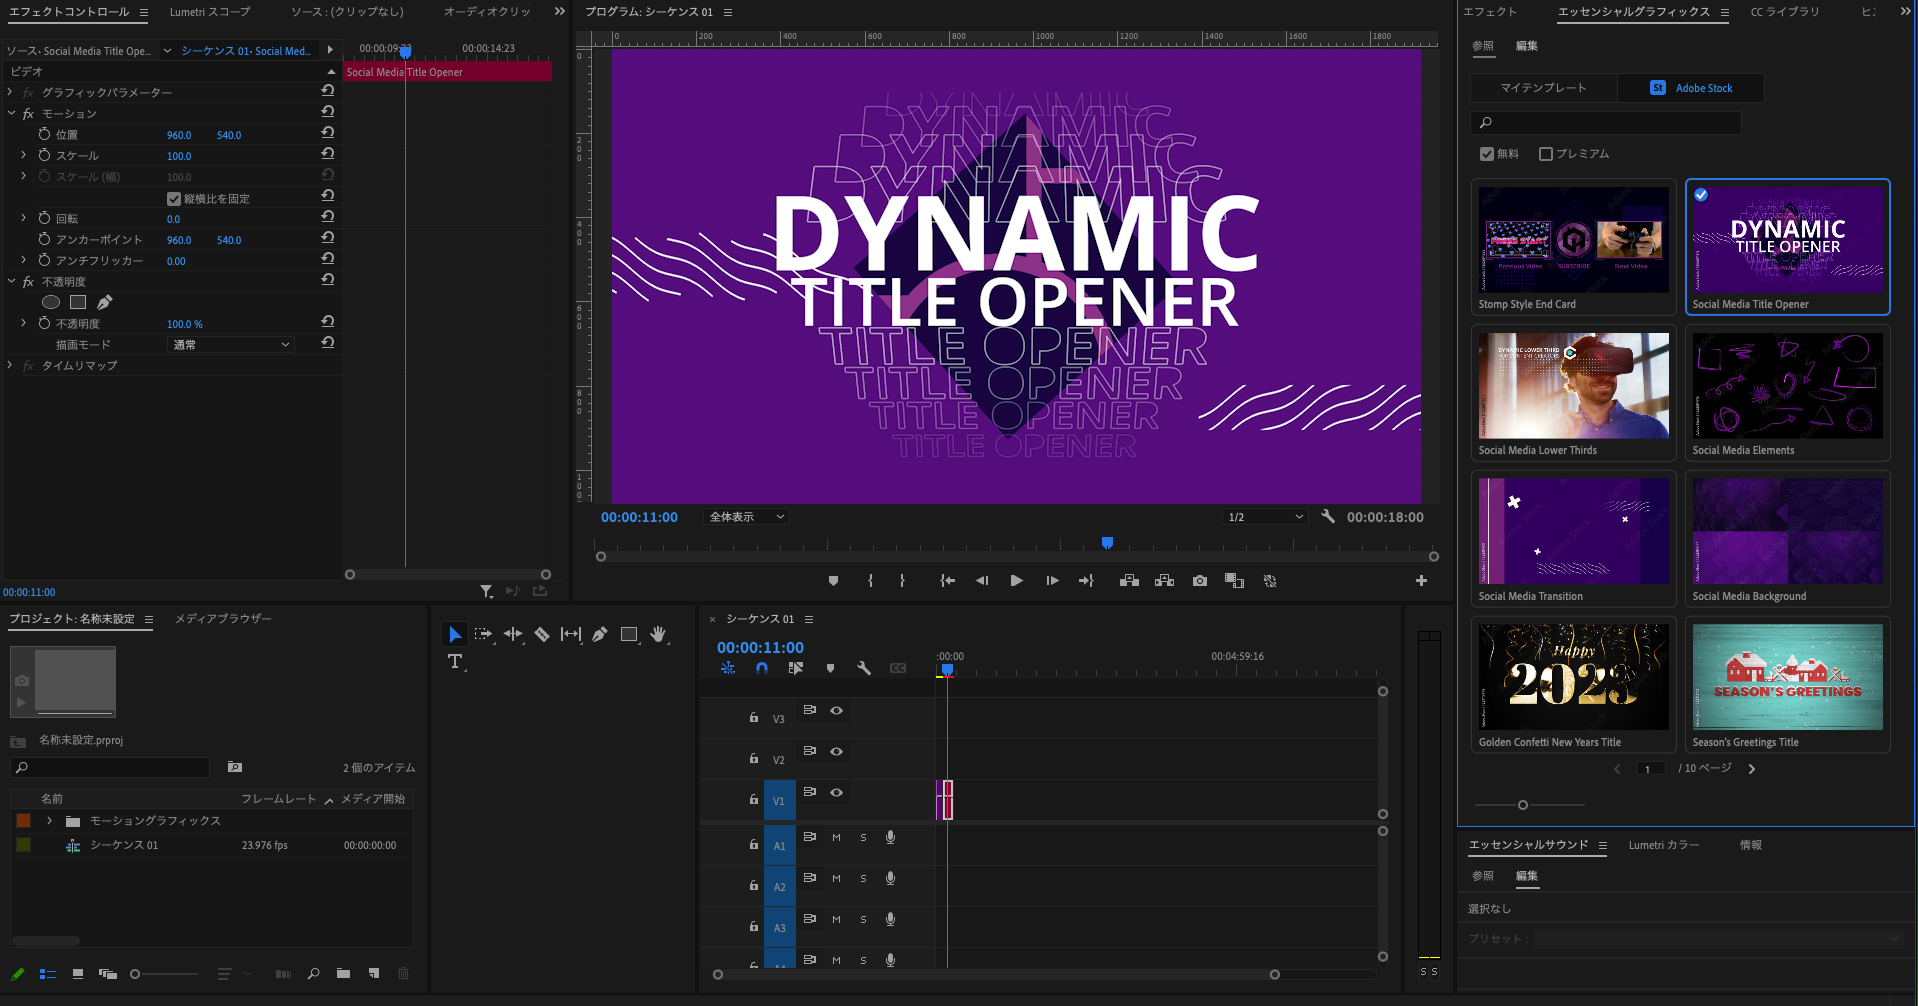The image size is (1918, 1006).
Task: Open the 描画モード blend mode dropdown
Action: tap(231, 345)
